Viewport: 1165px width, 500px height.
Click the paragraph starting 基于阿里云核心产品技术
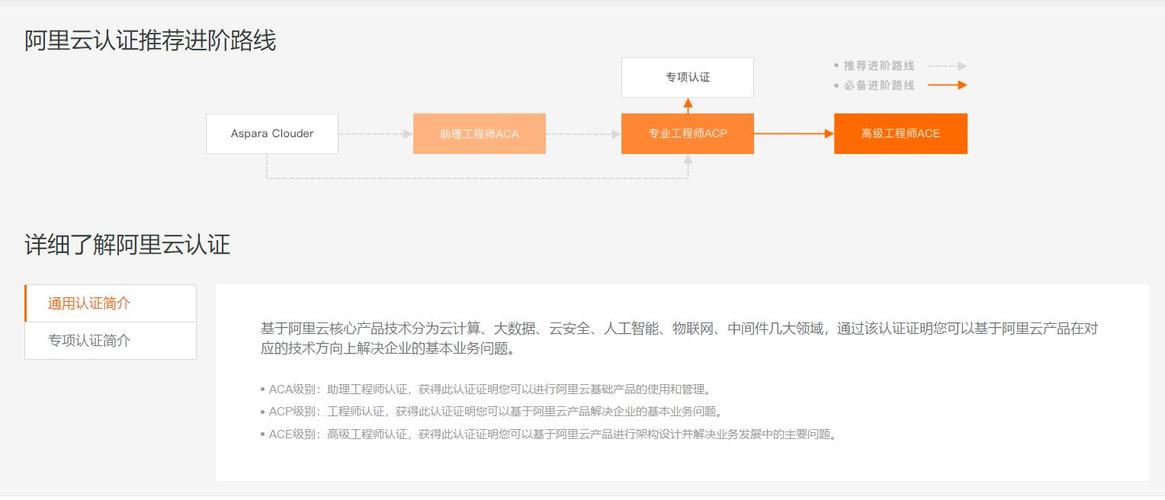pos(679,338)
